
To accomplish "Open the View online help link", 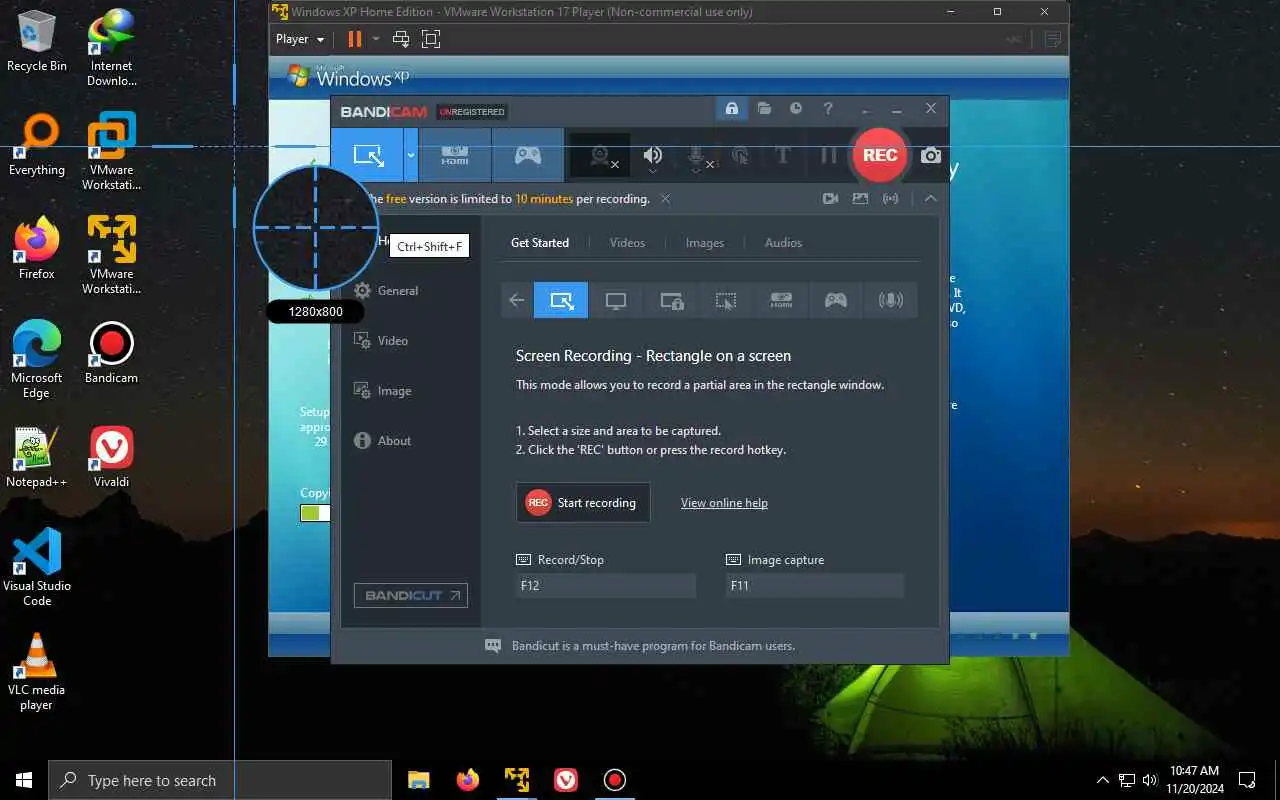I will point(724,503).
